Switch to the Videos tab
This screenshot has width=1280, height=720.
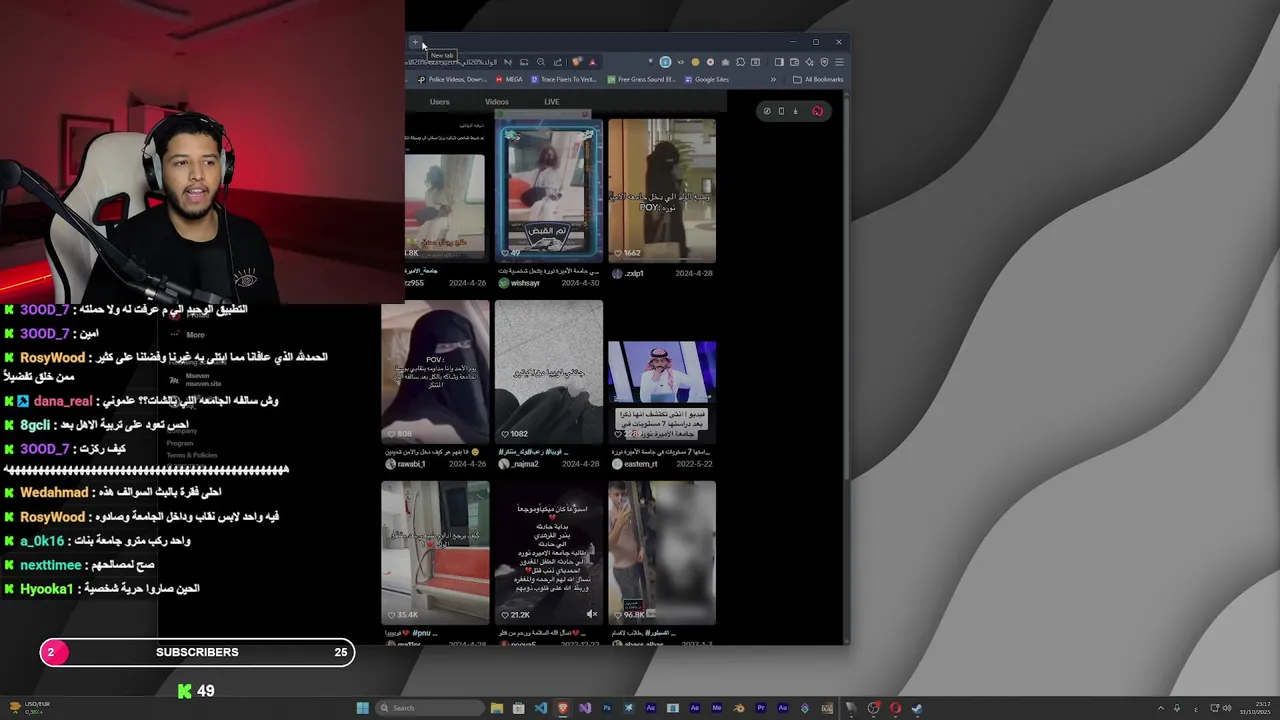(x=497, y=102)
